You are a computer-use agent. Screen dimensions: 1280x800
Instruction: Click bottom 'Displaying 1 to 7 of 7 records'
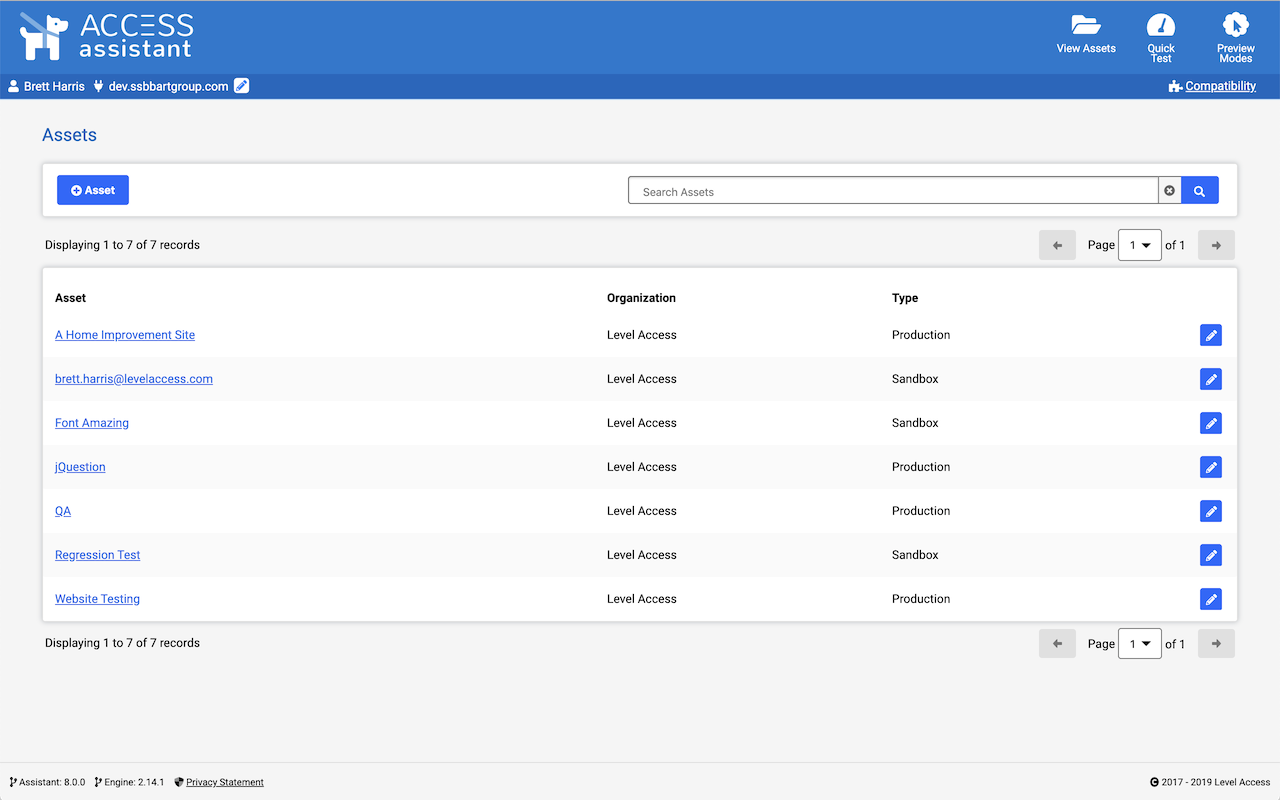coord(122,643)
